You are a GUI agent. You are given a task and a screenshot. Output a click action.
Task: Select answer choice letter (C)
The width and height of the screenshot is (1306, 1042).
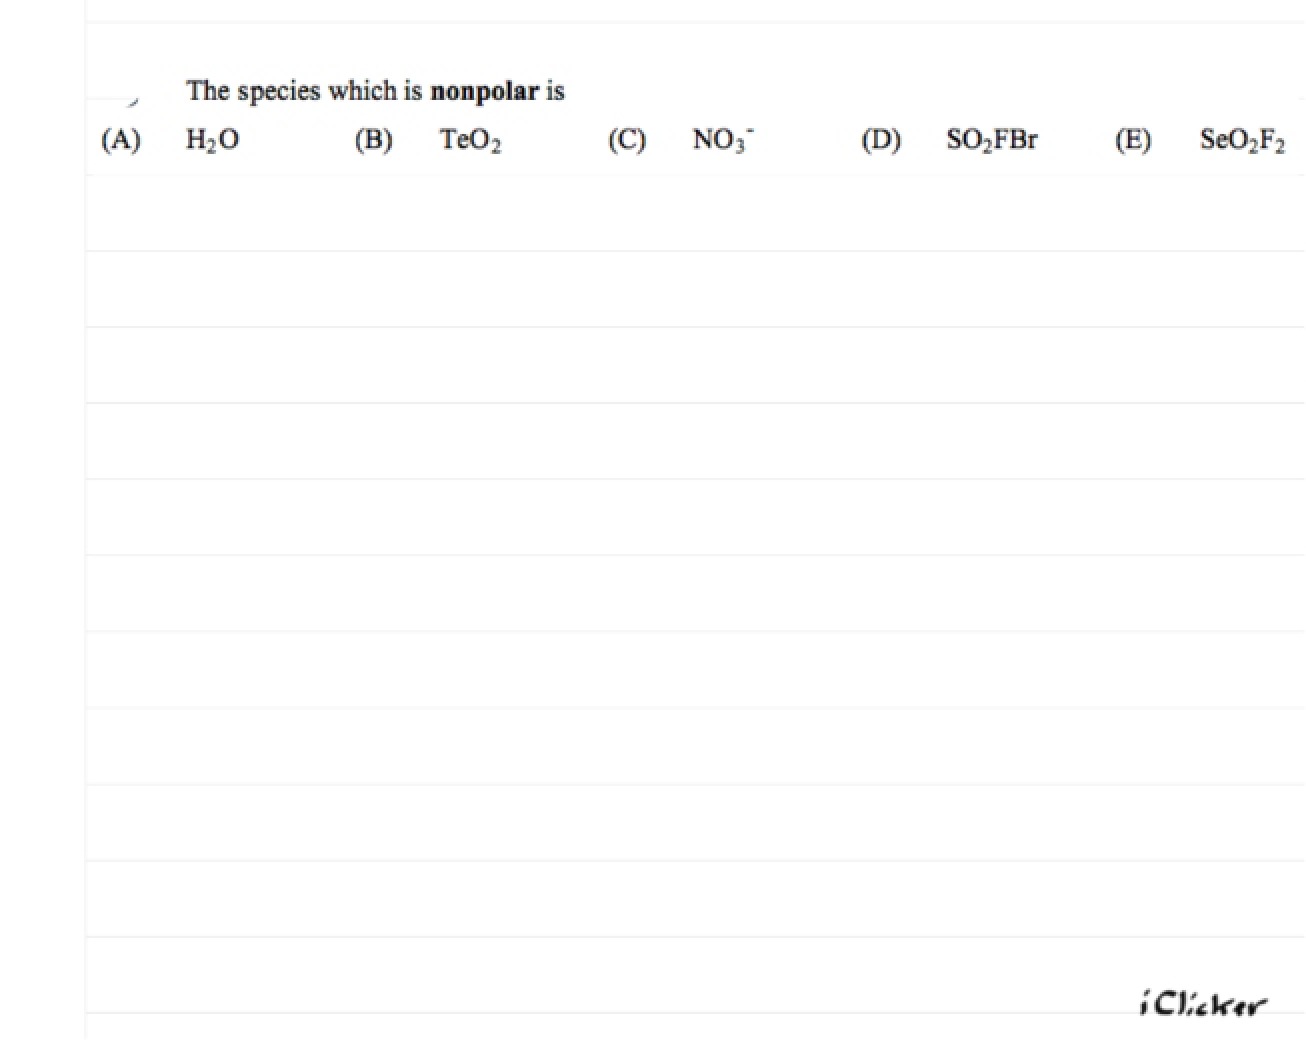(627, 140)
